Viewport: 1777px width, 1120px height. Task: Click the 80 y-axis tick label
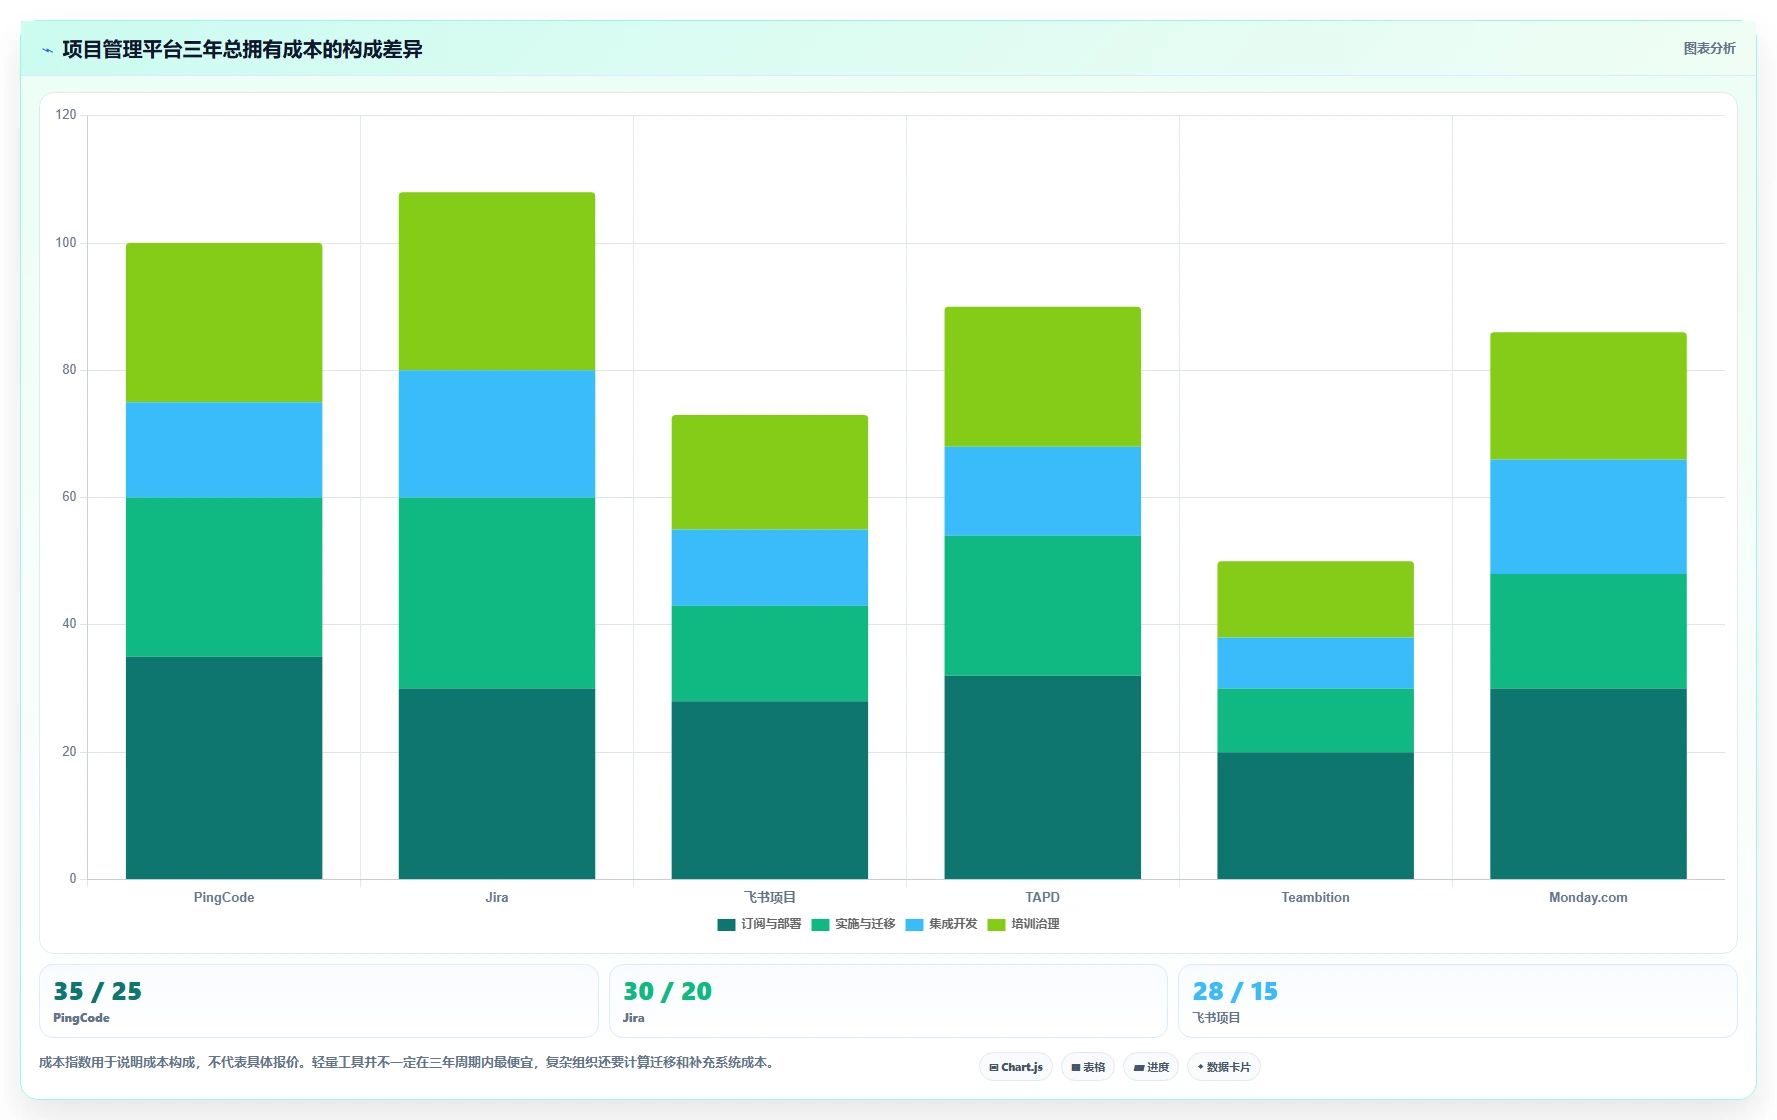tap(69, 370)
